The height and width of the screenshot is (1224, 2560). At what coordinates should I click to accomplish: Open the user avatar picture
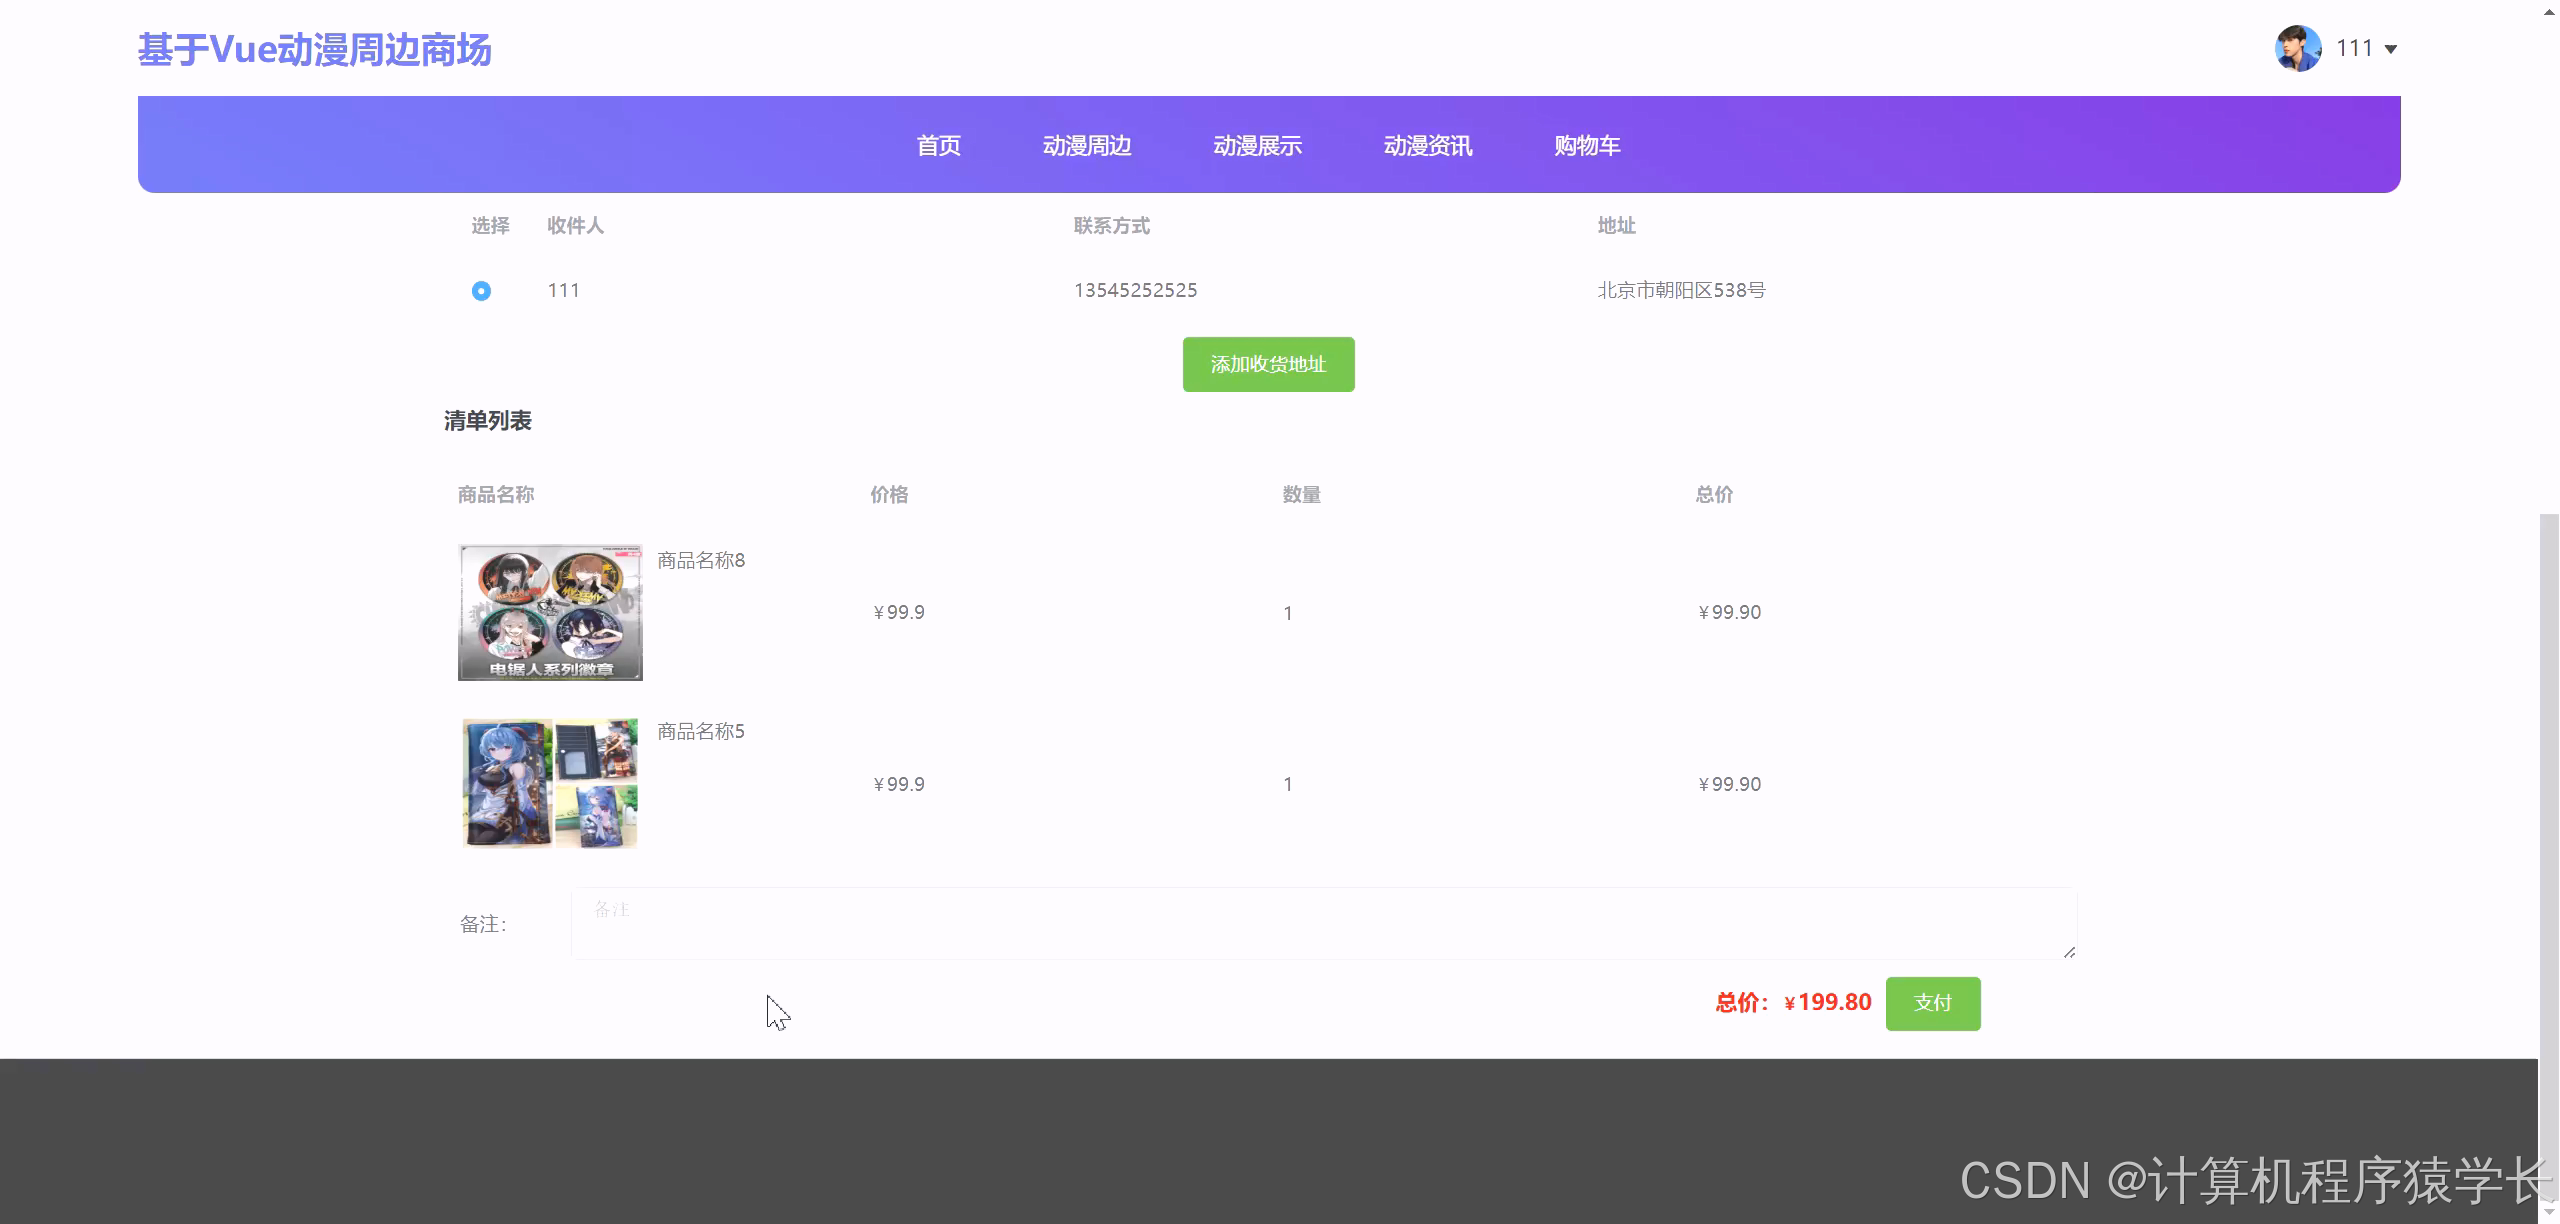[2298, 48]
